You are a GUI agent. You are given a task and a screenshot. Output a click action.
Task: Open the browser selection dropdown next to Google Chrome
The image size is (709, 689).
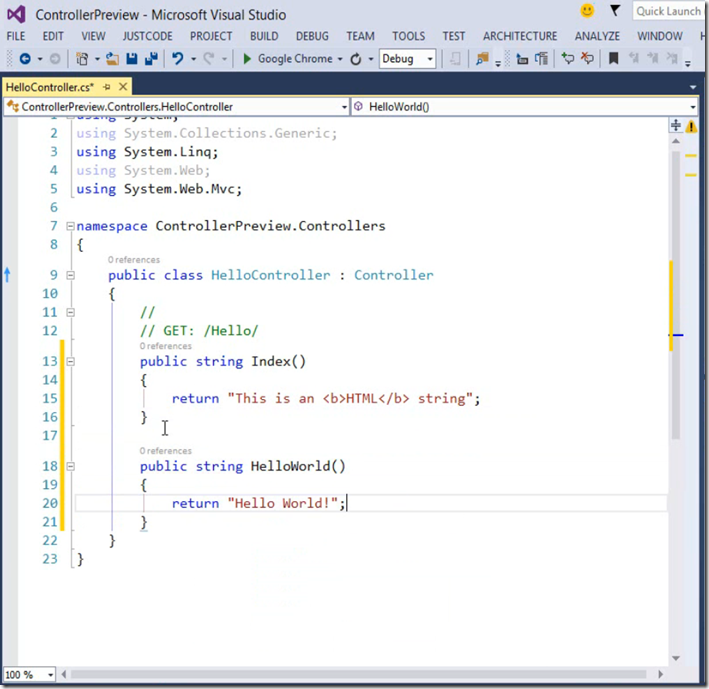click(340, 59)
